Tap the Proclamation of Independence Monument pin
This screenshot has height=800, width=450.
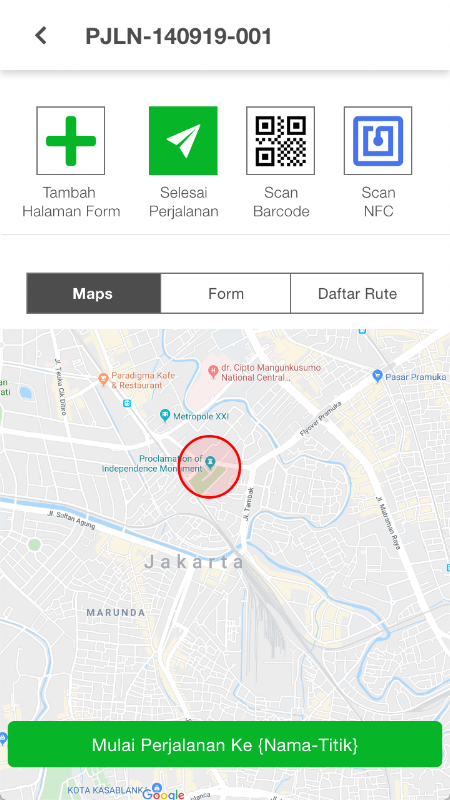[209, 462]
